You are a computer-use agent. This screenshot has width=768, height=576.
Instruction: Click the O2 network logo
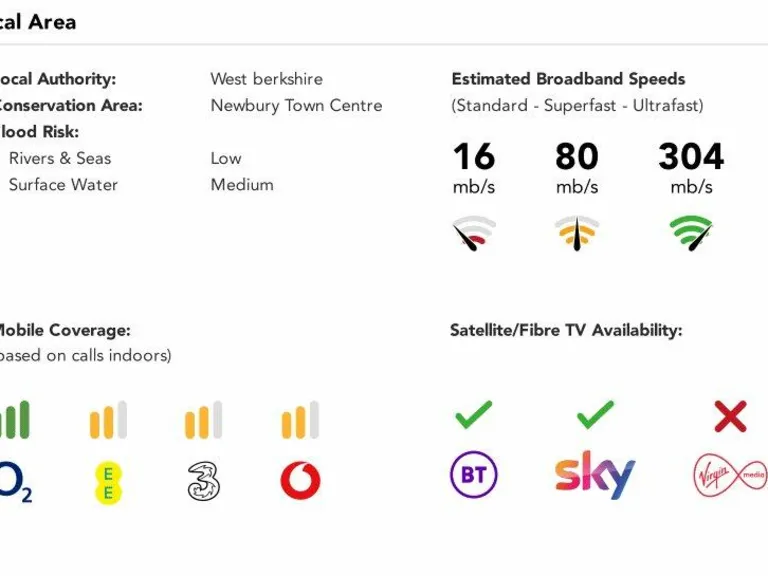pyautogui.click(x=15, y=482)
